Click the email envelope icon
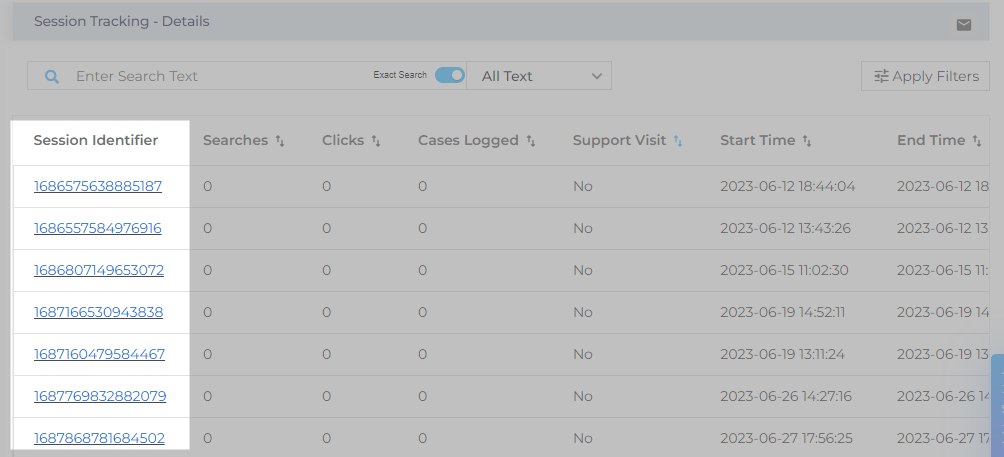Image resolution: width=1004 pixels, height=457 pixels. click(964, 25)
